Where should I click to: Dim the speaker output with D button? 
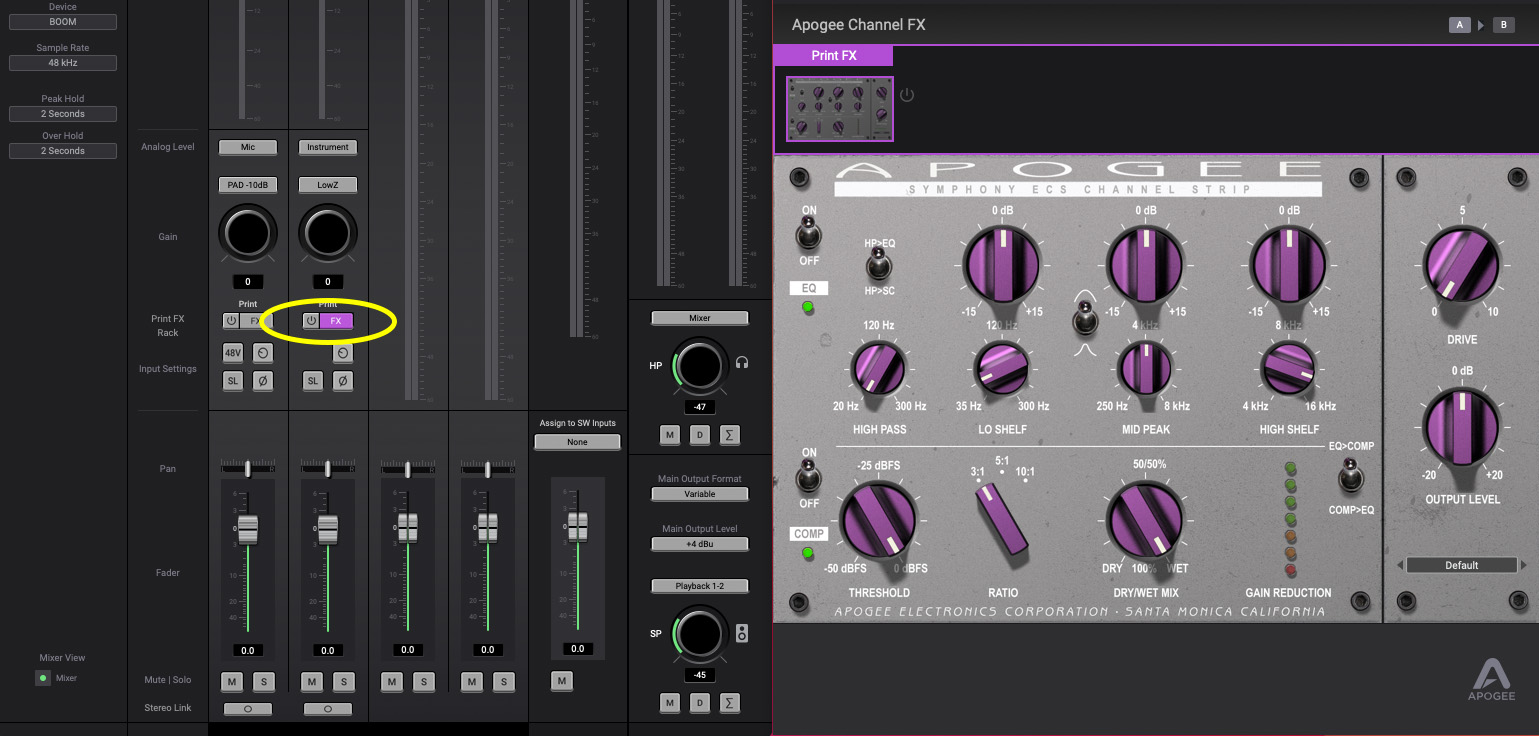click(x=700, y=703)
